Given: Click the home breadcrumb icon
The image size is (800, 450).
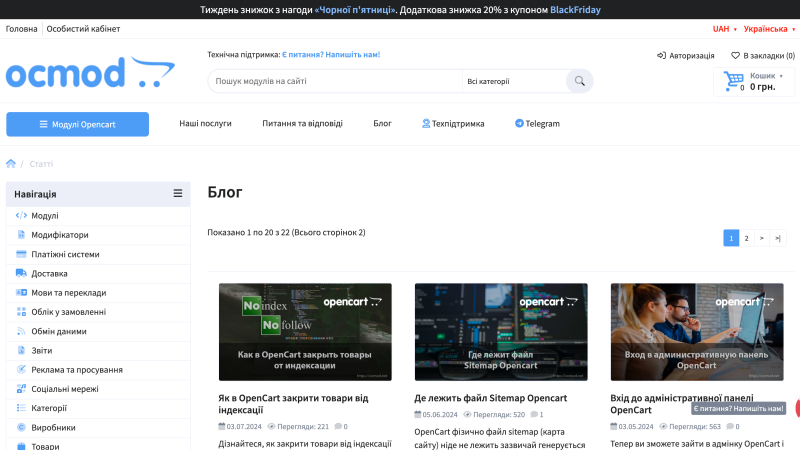Looking at the screenshot, I should (x=11, y=164).
